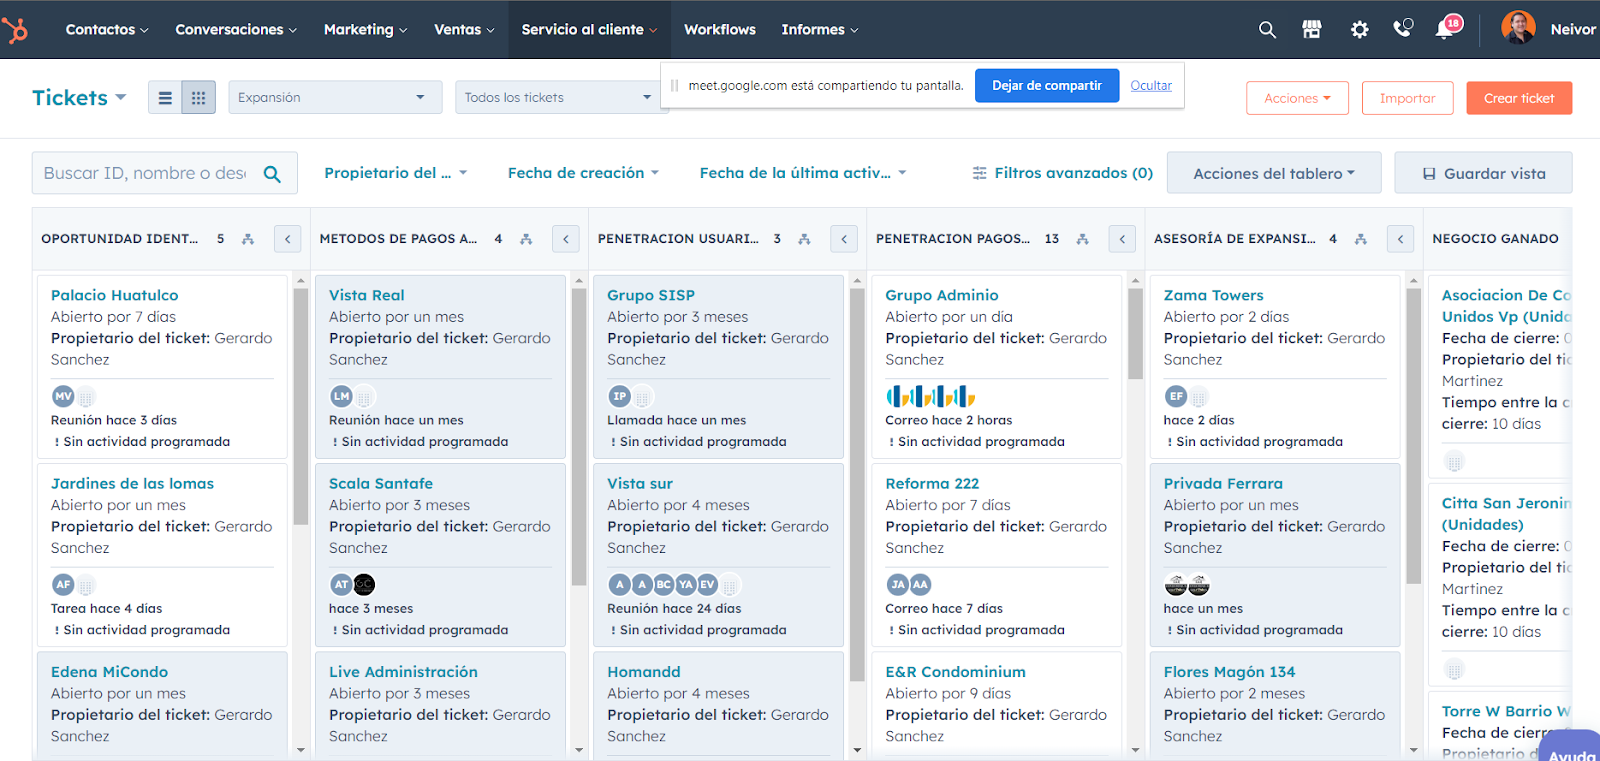
Task: Open the Expansión pipeline dropdown
Action: 335,97
